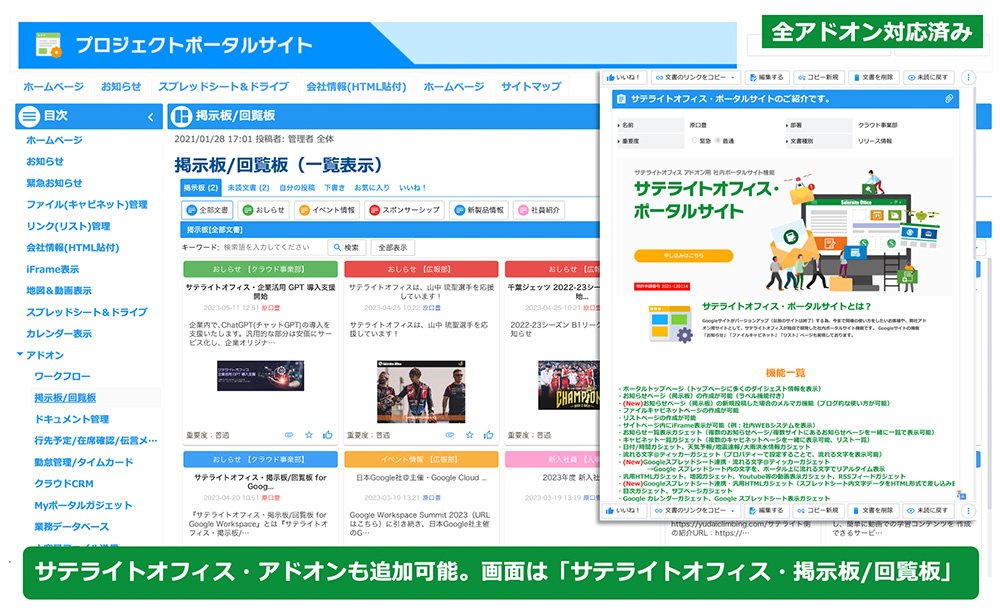Open ドキュメント管理 under アドオン
Screen dimensions: 1000x608
coord(71,419)
